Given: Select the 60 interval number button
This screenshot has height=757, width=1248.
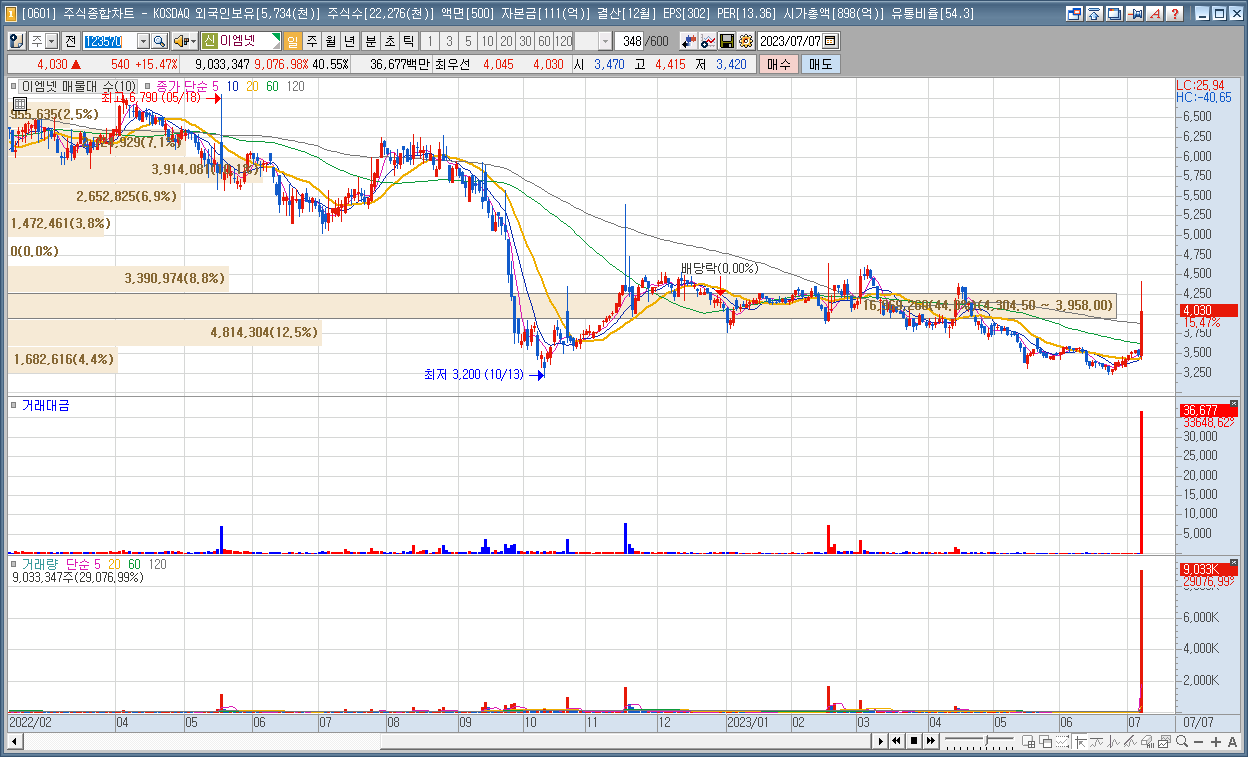Looking at the screenshot, I should [543, 41].
